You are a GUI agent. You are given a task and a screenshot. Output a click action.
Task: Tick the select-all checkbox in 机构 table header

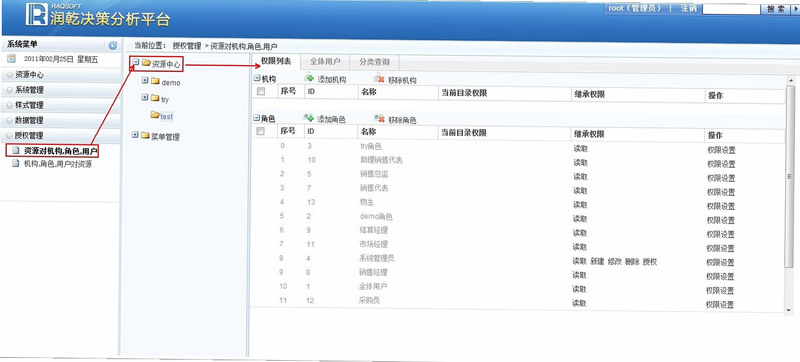[x=261, y=91]
